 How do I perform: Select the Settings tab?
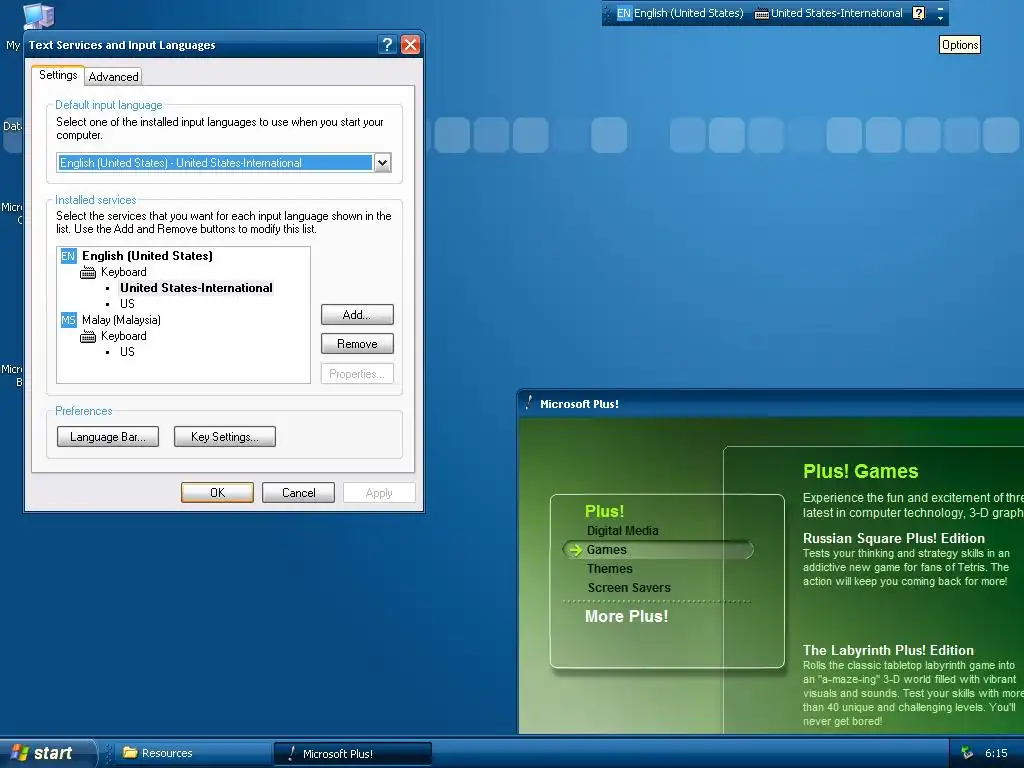click(58, 75)
